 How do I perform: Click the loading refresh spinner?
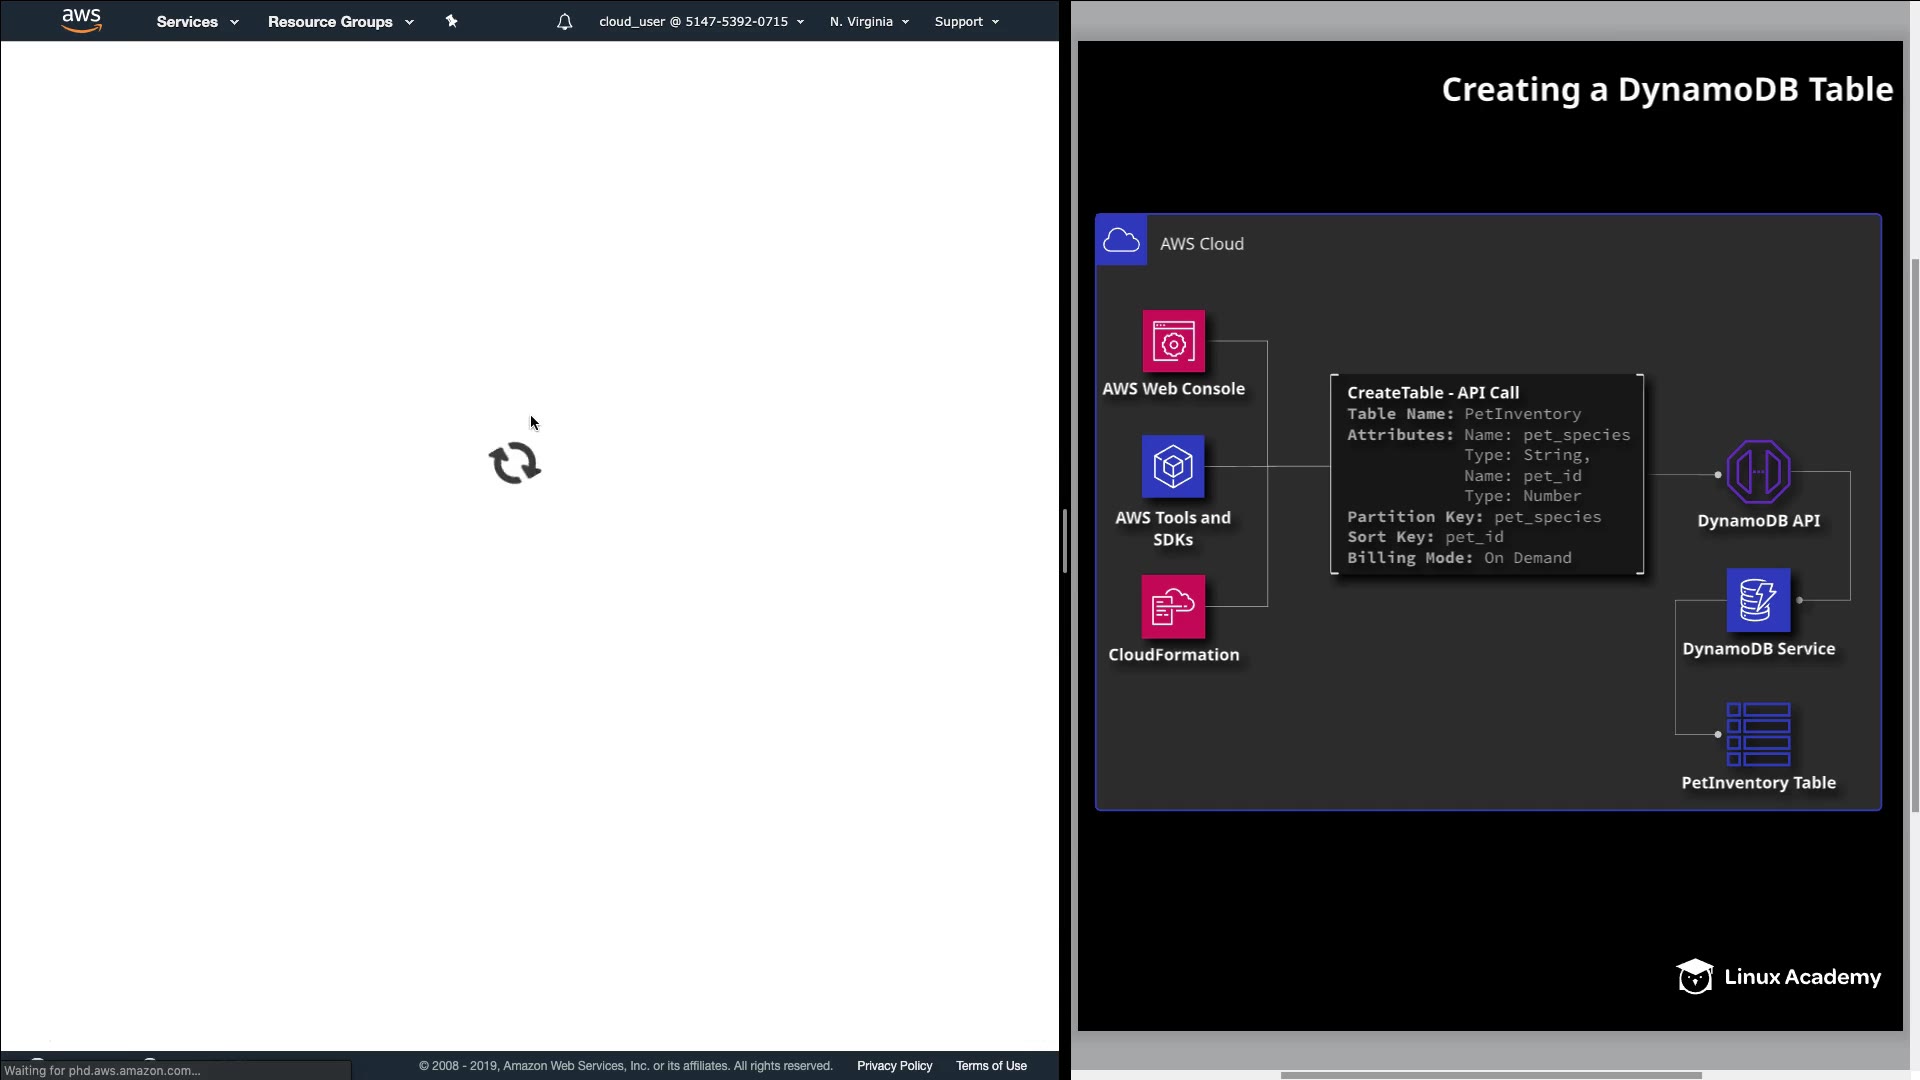pos(515,464)
